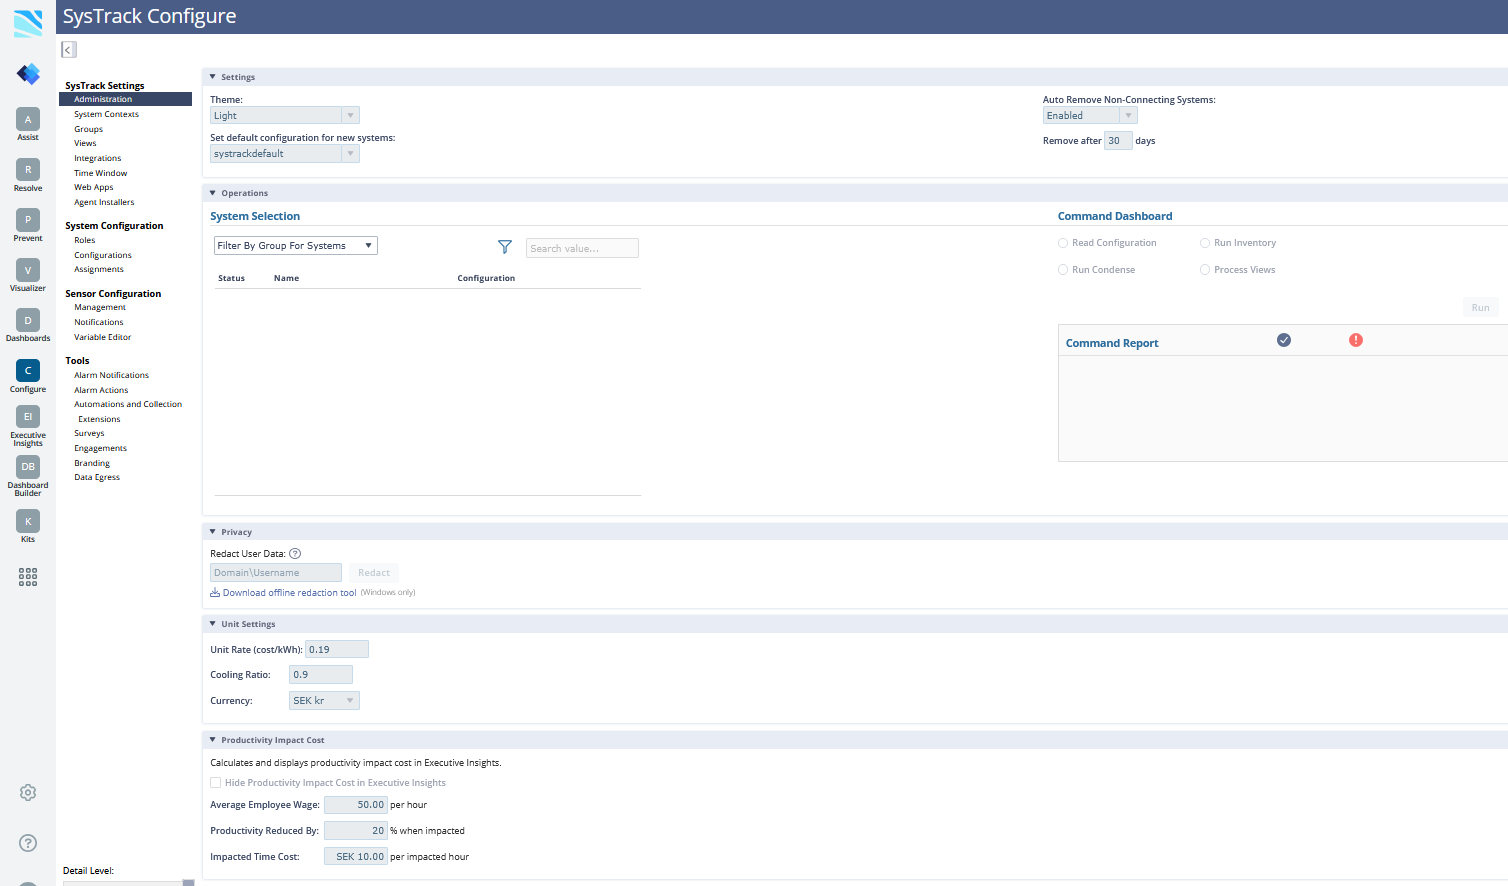Click the filter funnel icon
This screenshot has width=1508, height=886.
click(505, 247)
